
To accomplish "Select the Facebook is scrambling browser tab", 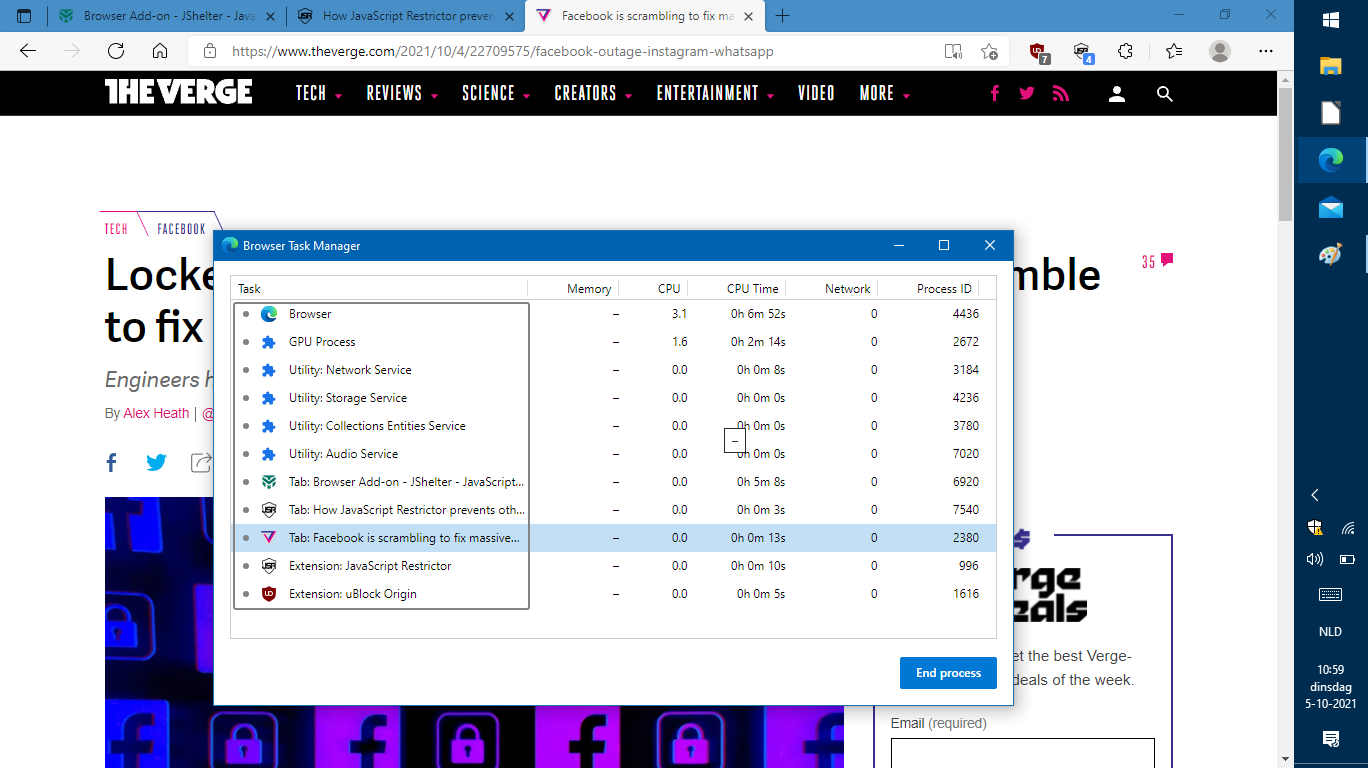I will point(645,16).
